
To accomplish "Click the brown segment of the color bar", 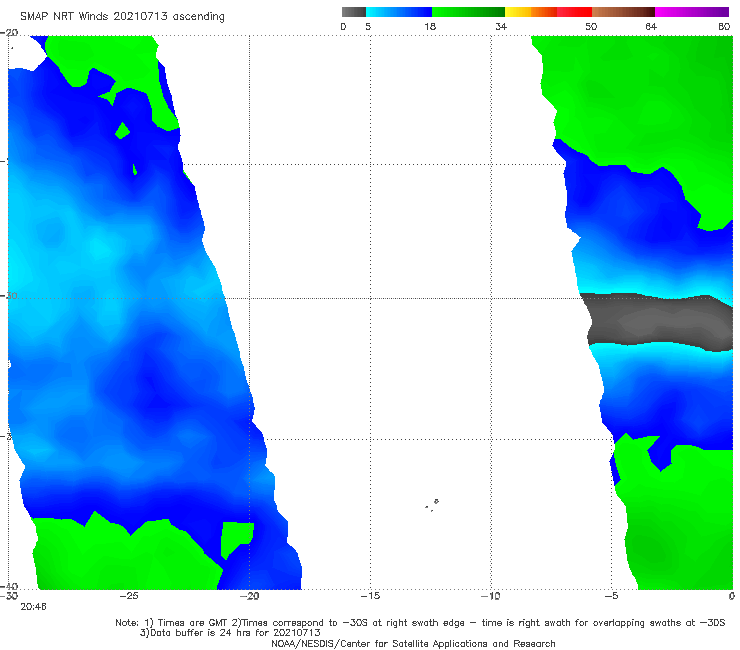I will click(623, 12).
